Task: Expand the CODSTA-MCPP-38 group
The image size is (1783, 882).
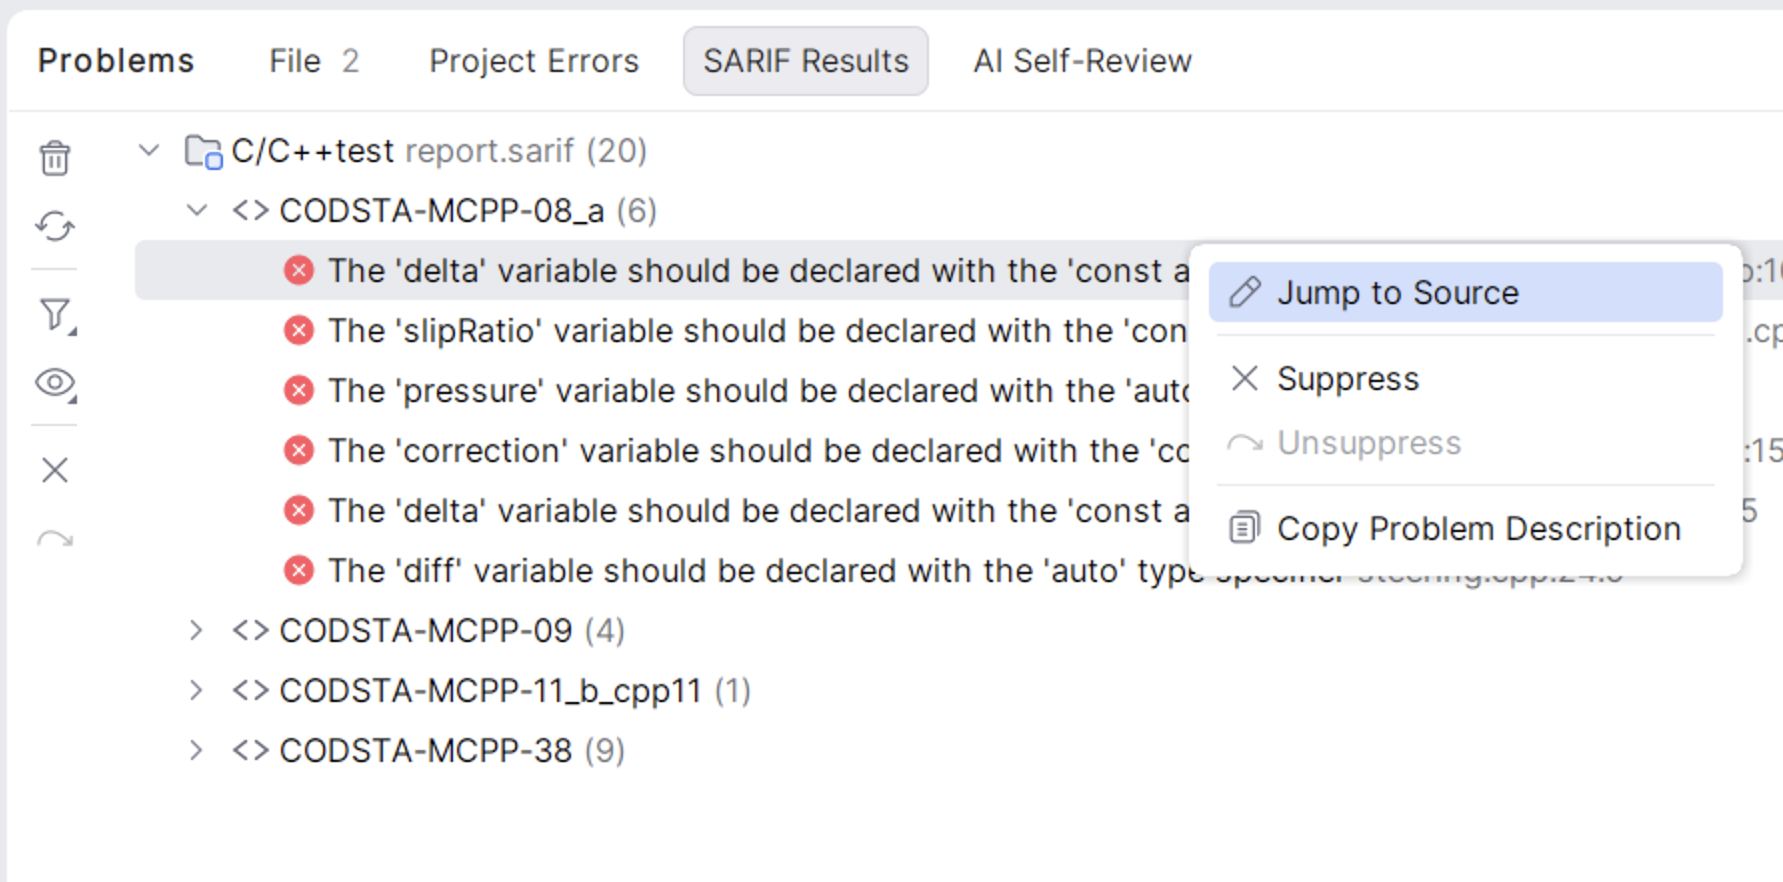Action: (x=197, y=751)
